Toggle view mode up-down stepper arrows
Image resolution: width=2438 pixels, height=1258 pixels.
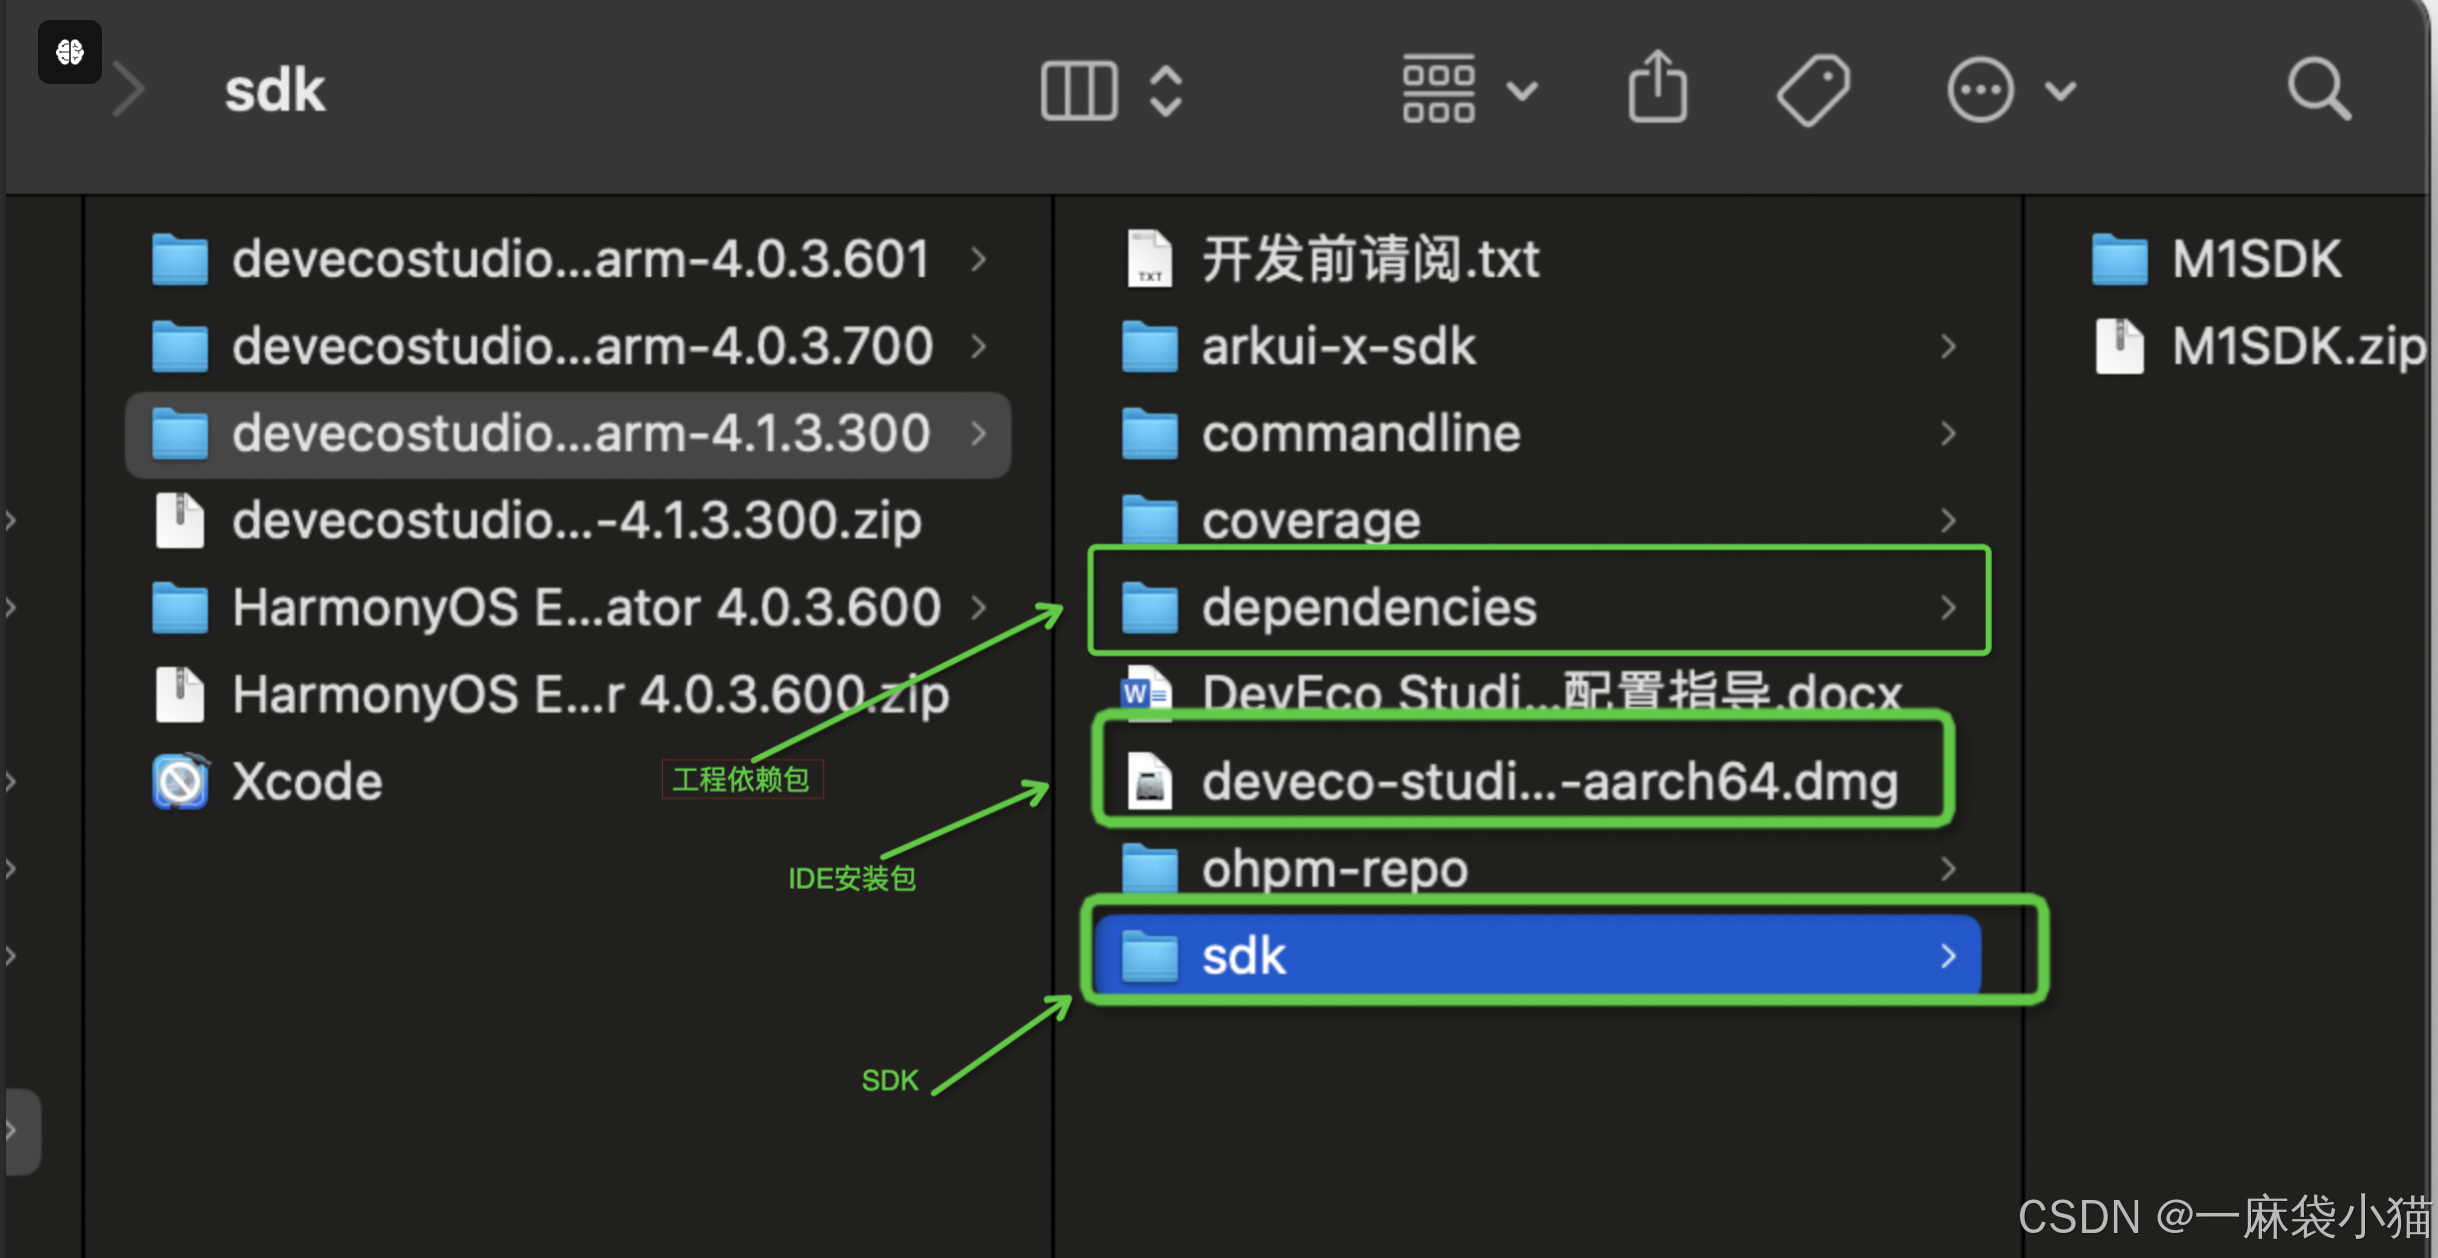point(1166,91)
